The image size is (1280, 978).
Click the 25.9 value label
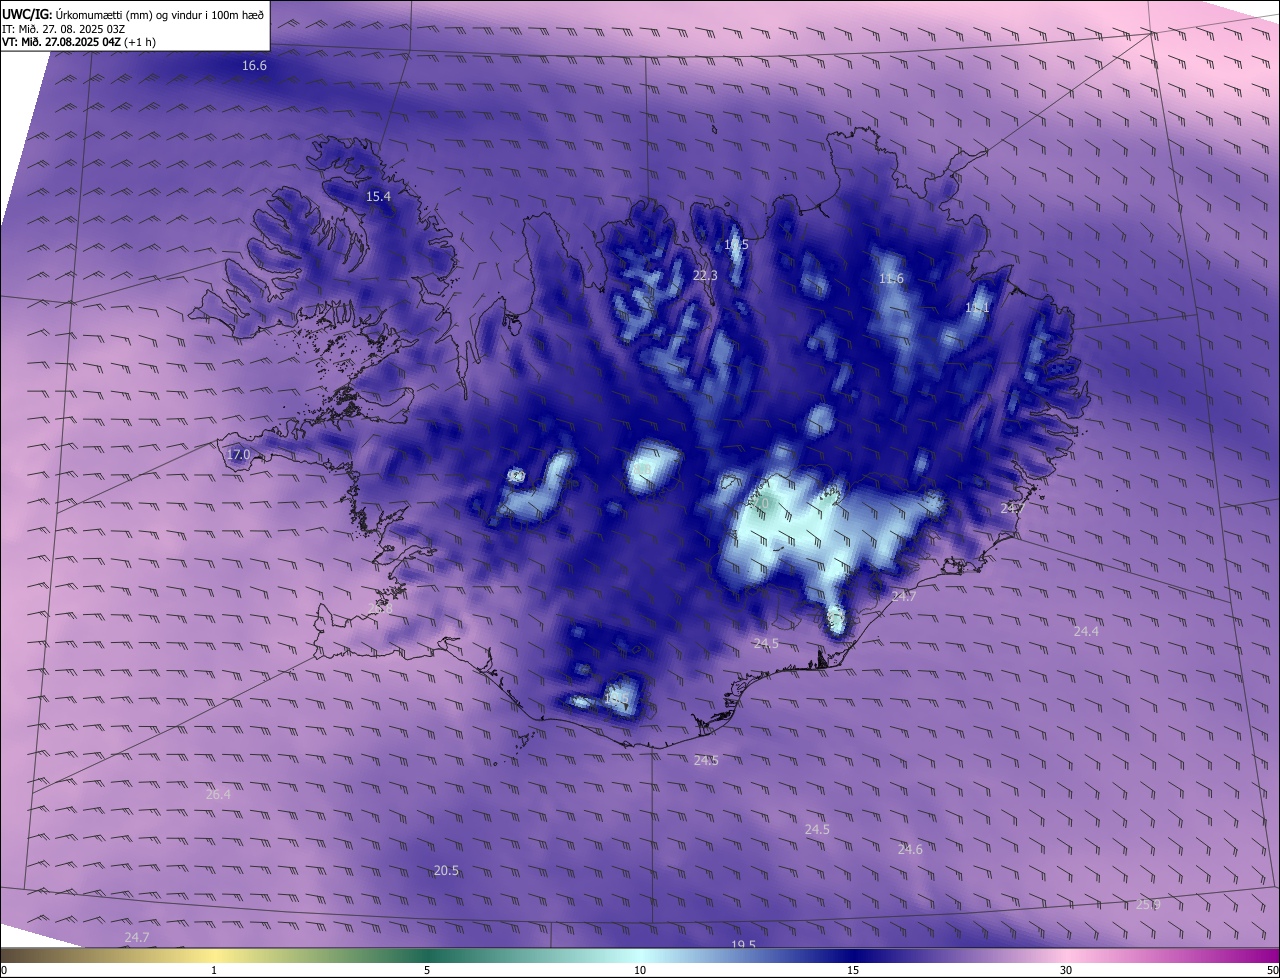[x=1149, y=904]
